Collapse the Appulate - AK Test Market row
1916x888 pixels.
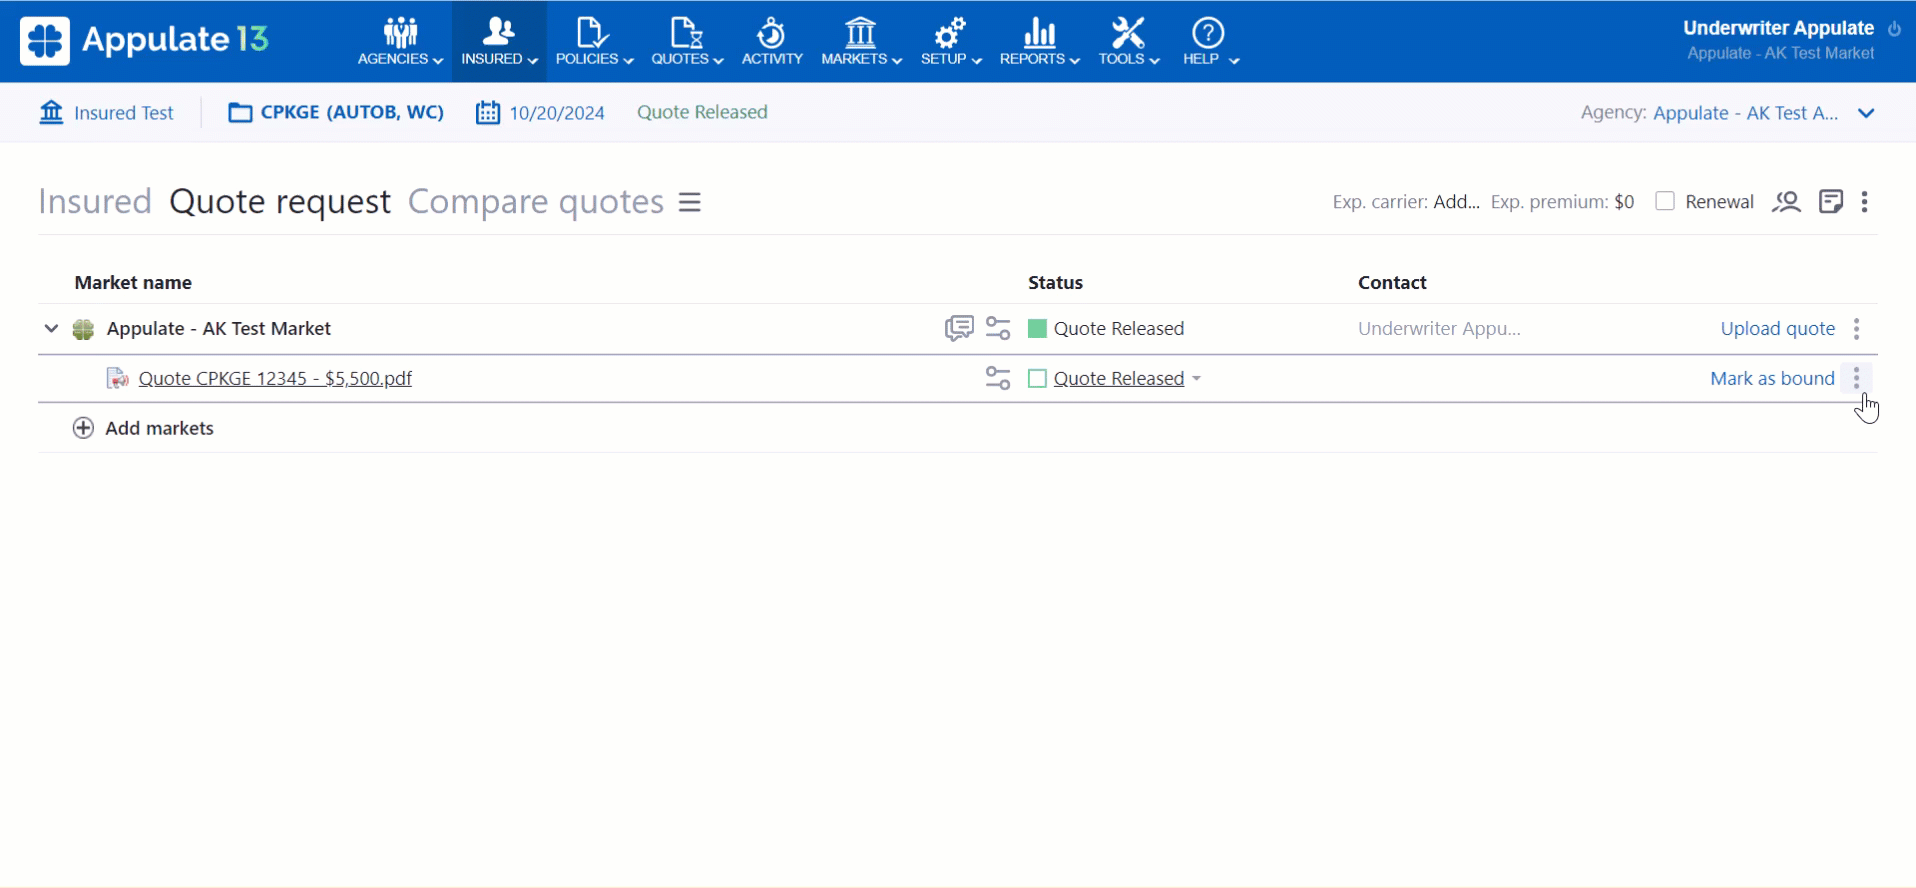click(x=51, y=328)
